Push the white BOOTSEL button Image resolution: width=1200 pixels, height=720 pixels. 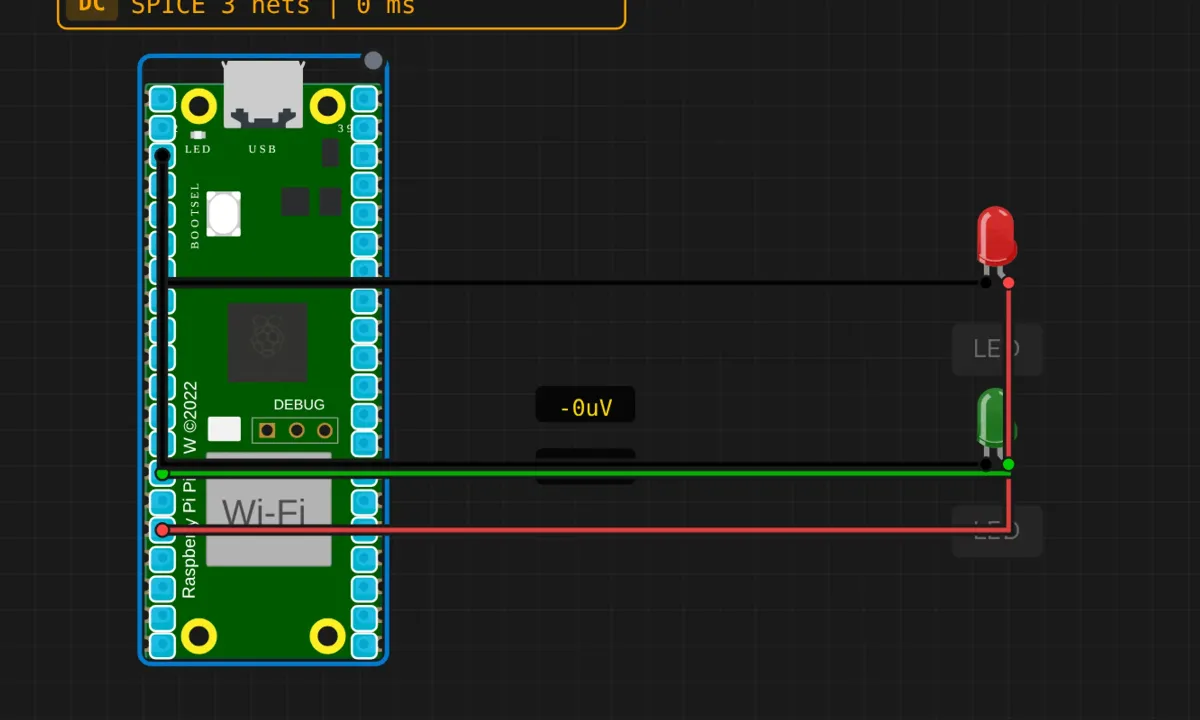(224, 213)
